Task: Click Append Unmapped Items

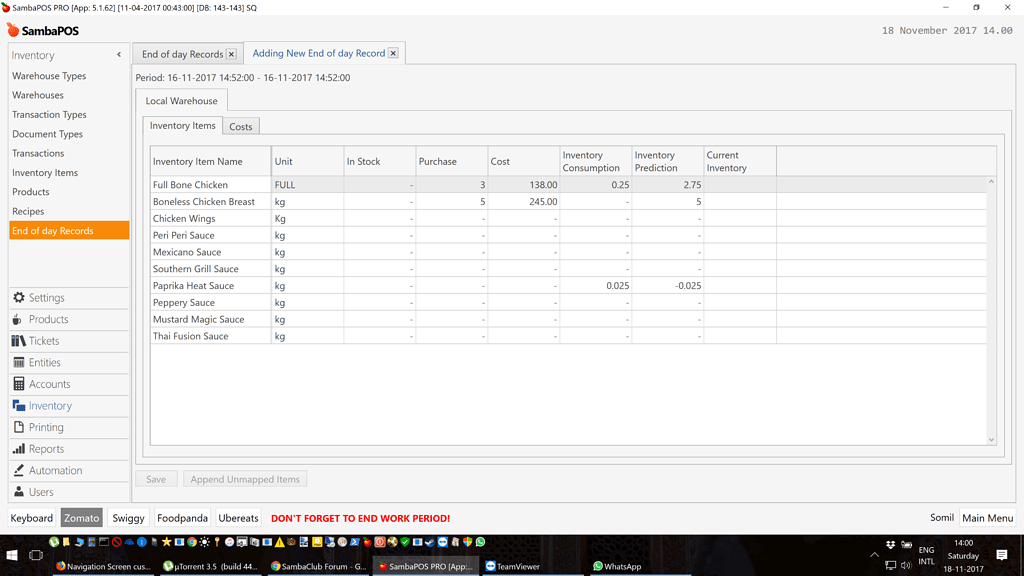Action: [x=245, y=479]
